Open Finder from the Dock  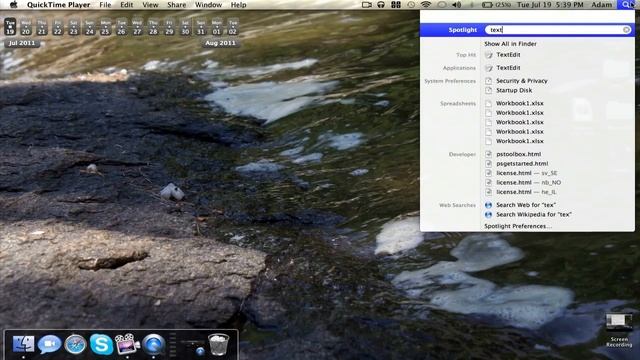click(x=24, y=344)
